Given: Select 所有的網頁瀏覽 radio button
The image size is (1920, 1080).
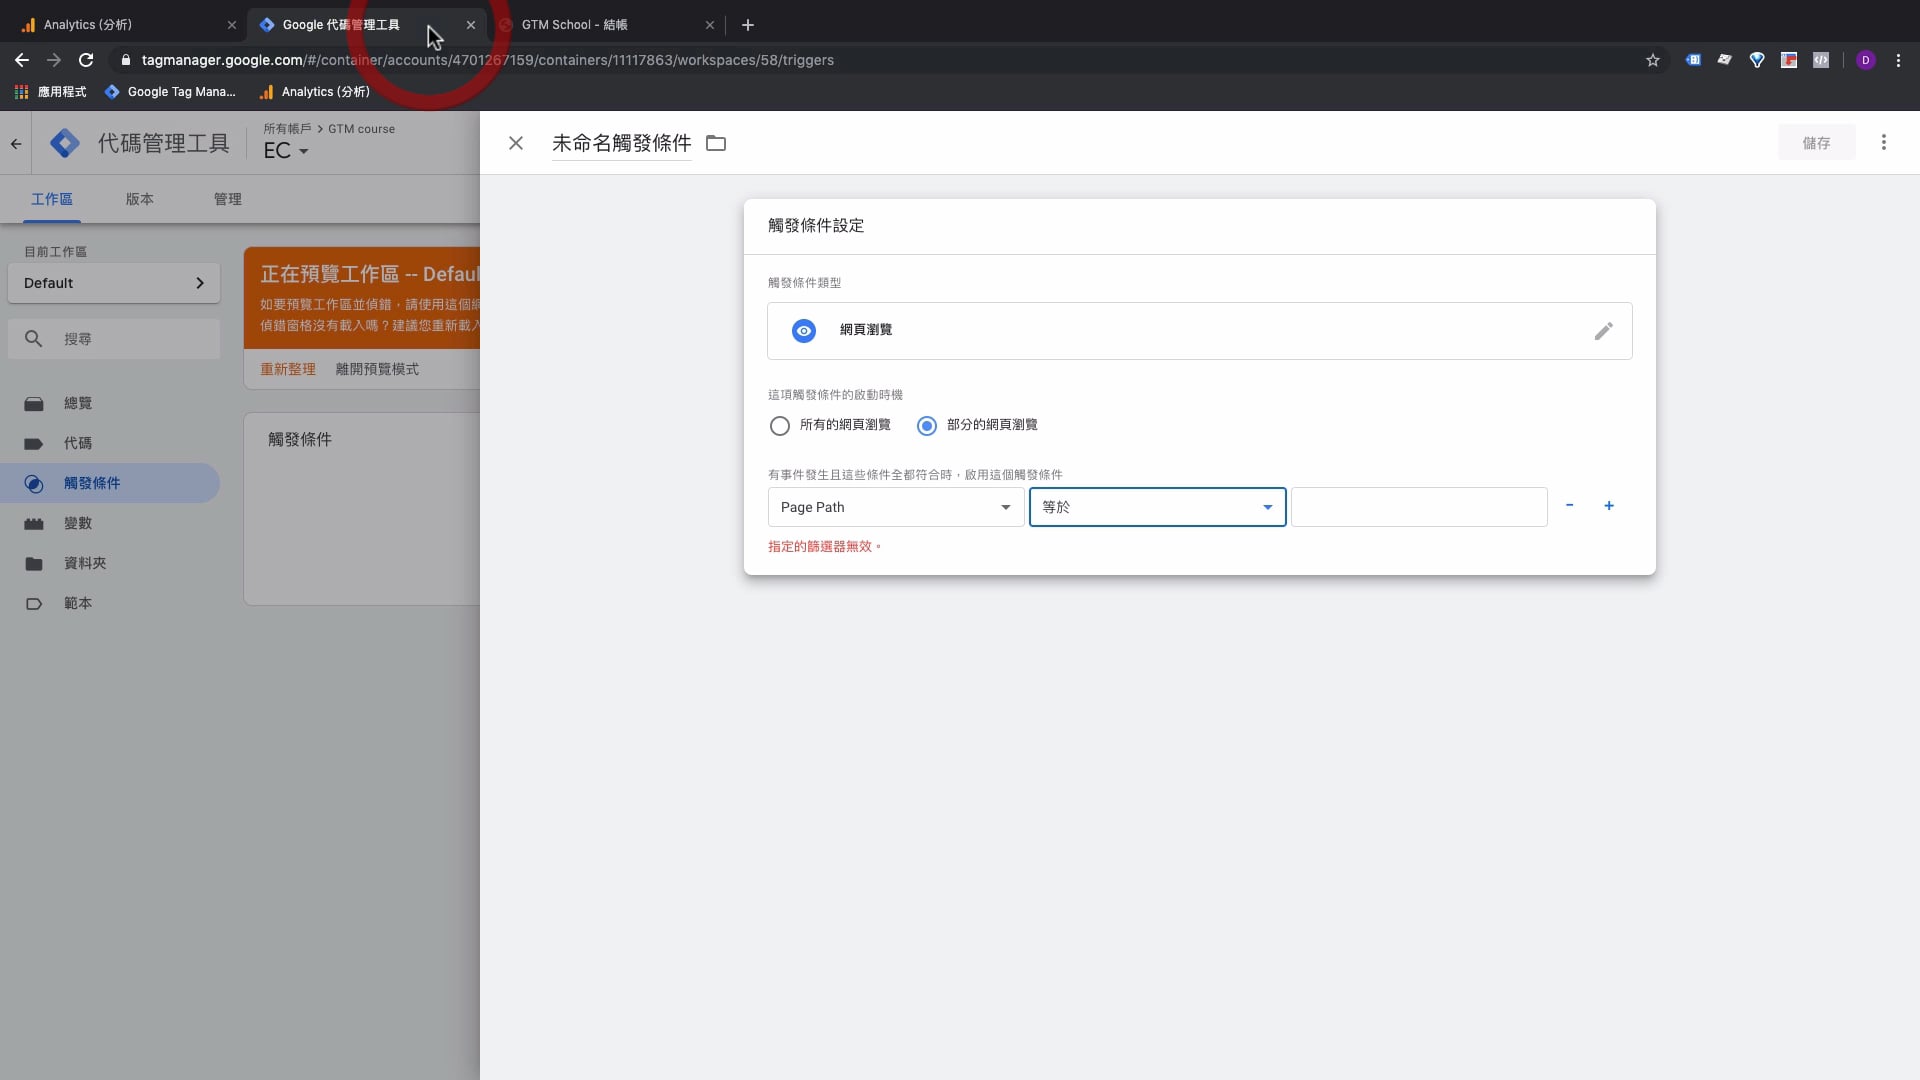Looking at the screenshot, I should click(x=780, y=426).
